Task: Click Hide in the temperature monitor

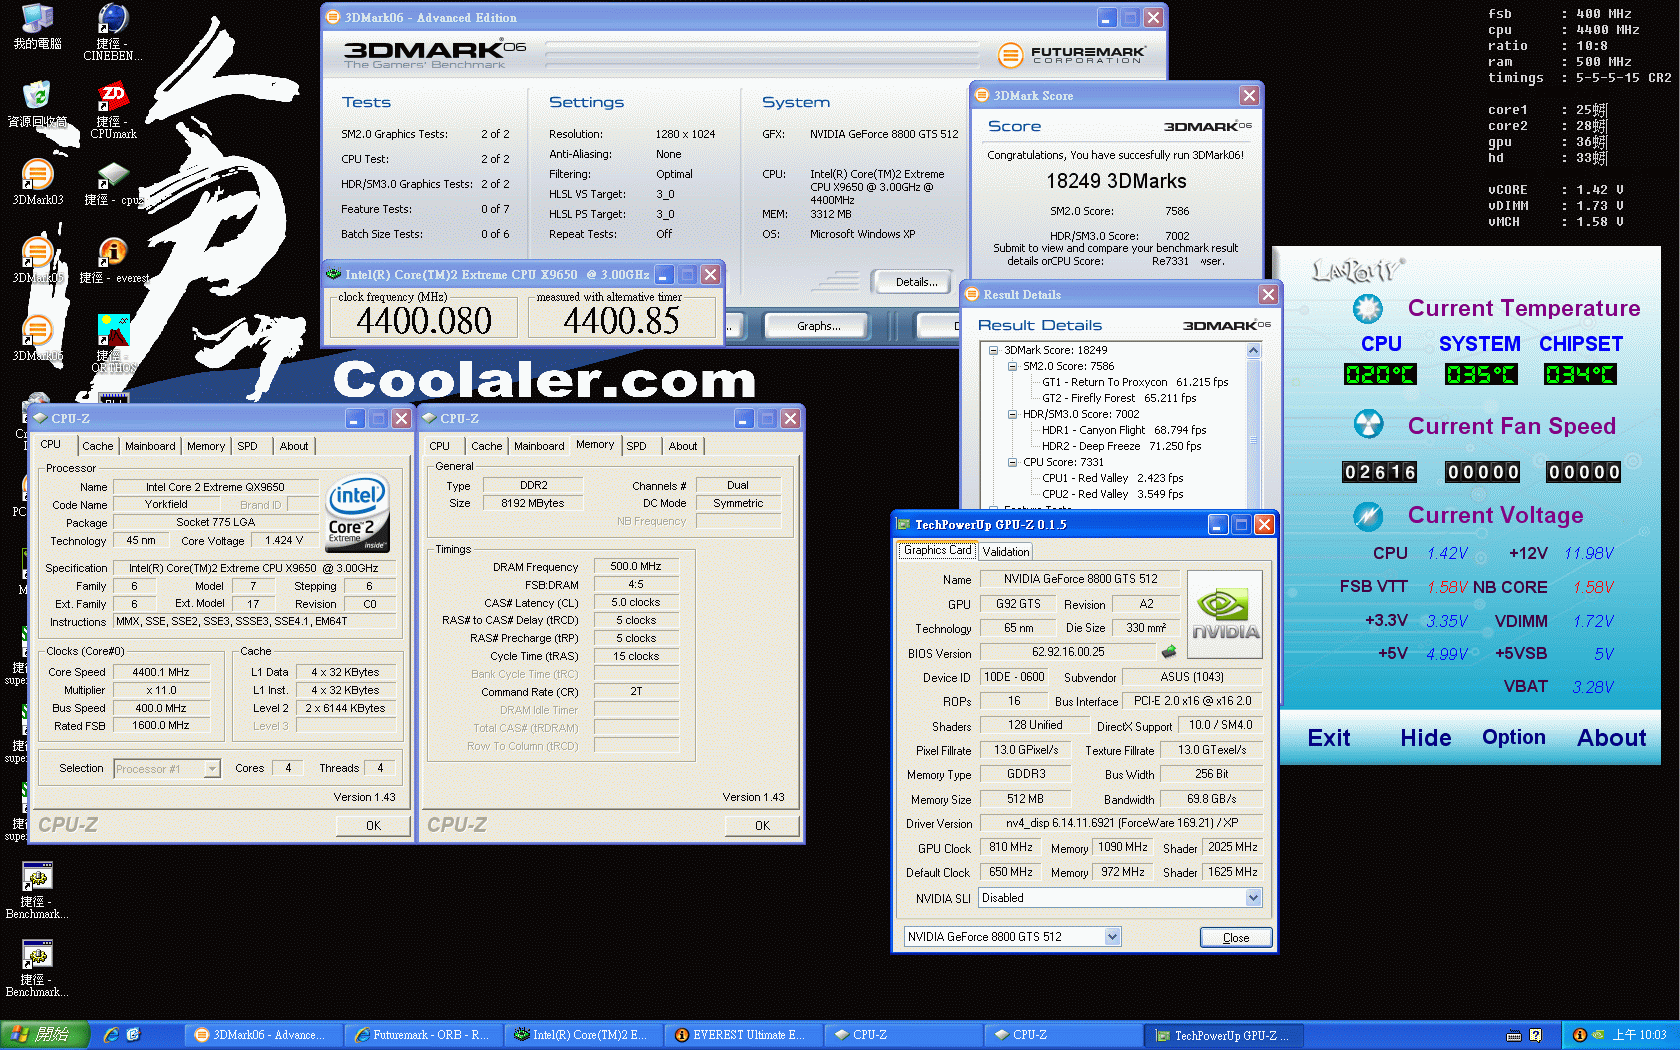Action: tap(1425, 738)
